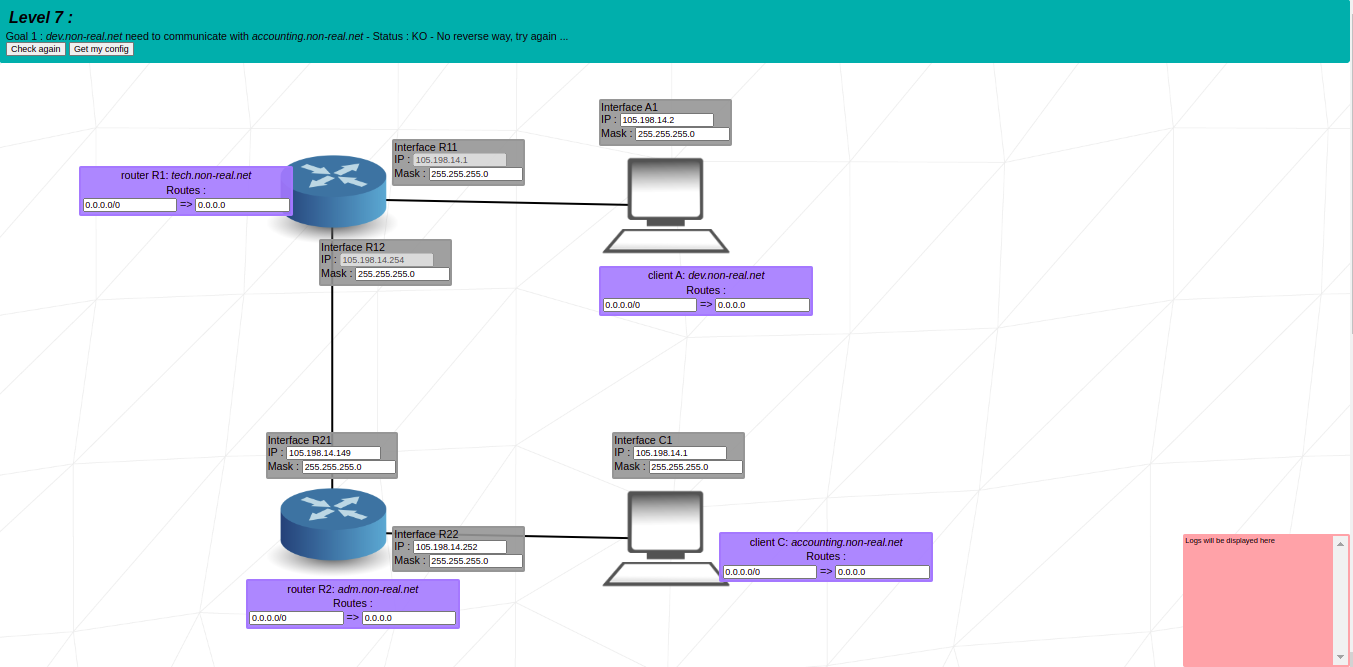Edit client C route gateway field
Screen dimensions: 1353x667
(883, 572)
